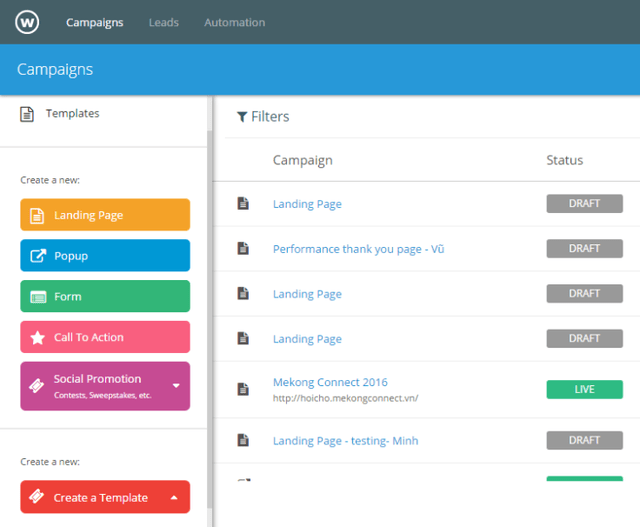This screenshot has height=527, width=640.
Task: Click the page icon beside Mekong Connect 2016
Action: (242, 389)
